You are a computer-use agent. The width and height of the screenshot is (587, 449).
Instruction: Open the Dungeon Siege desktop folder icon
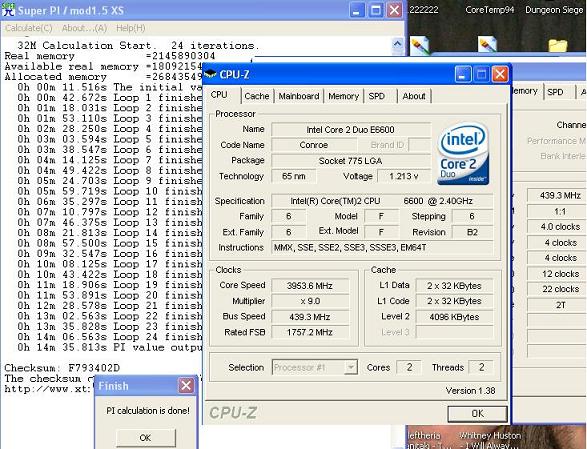558,45
